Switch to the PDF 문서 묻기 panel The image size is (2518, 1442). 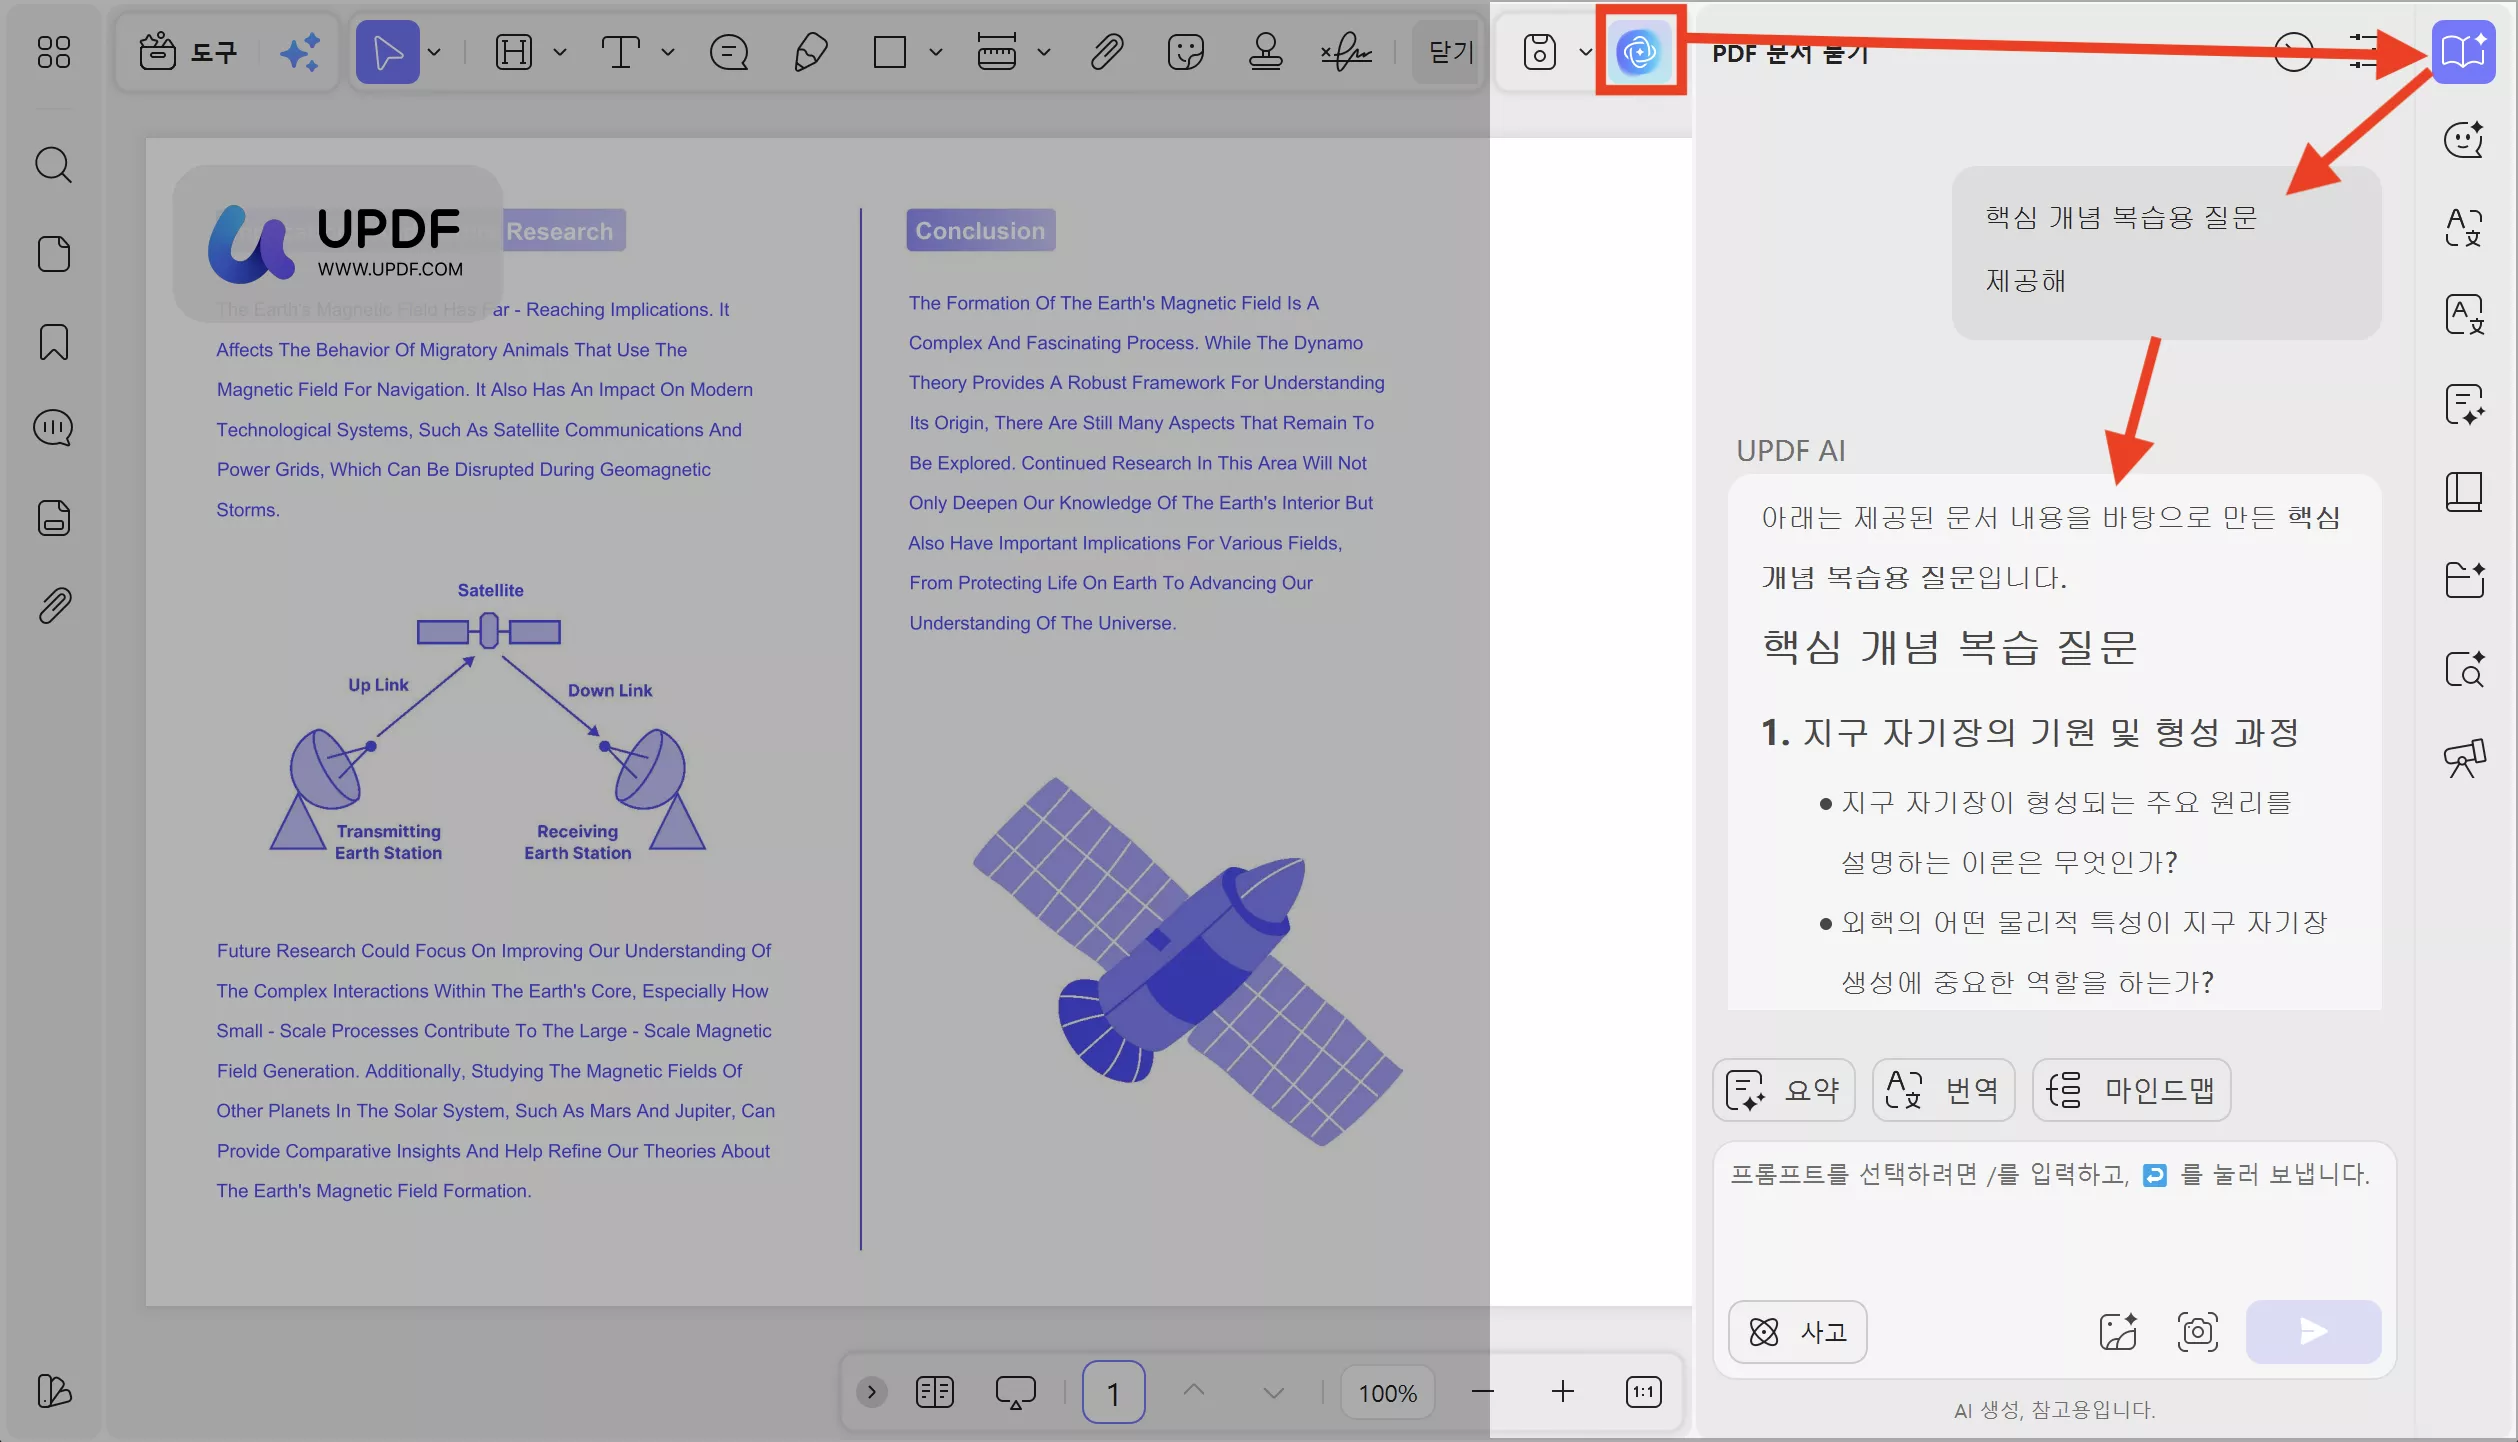pyautogui.click(x=1790, y=54)
